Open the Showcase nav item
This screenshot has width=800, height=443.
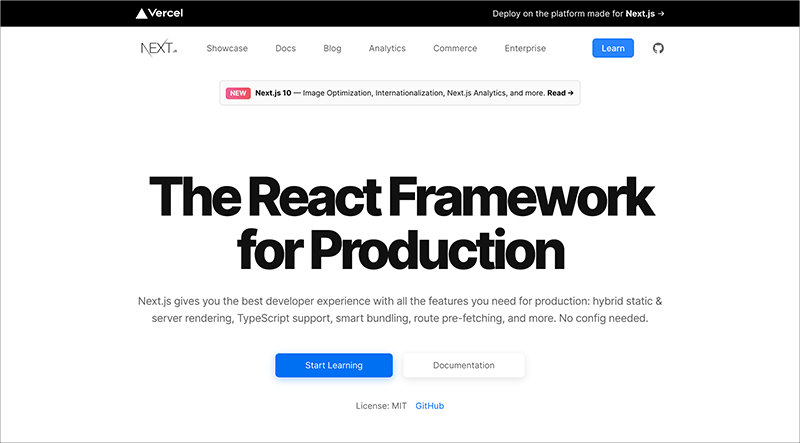(x=227, y=48)
